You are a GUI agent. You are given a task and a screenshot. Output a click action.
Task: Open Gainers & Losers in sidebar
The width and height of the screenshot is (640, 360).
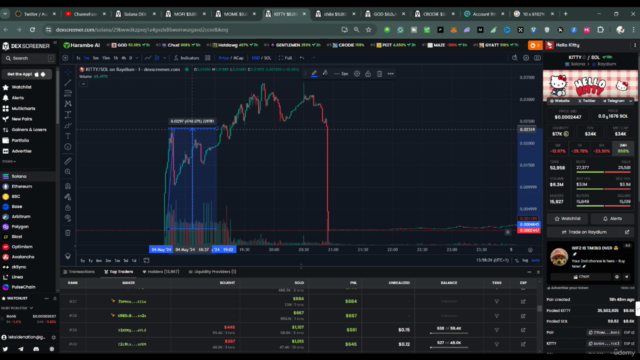(28, 130)
